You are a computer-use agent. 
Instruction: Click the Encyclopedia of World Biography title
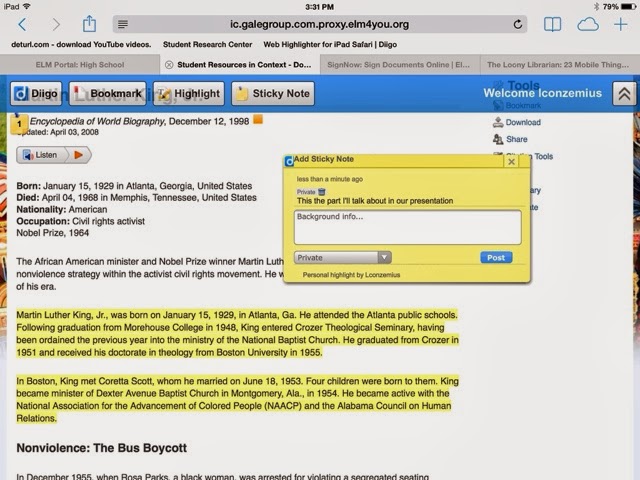[x=97, y=121]
